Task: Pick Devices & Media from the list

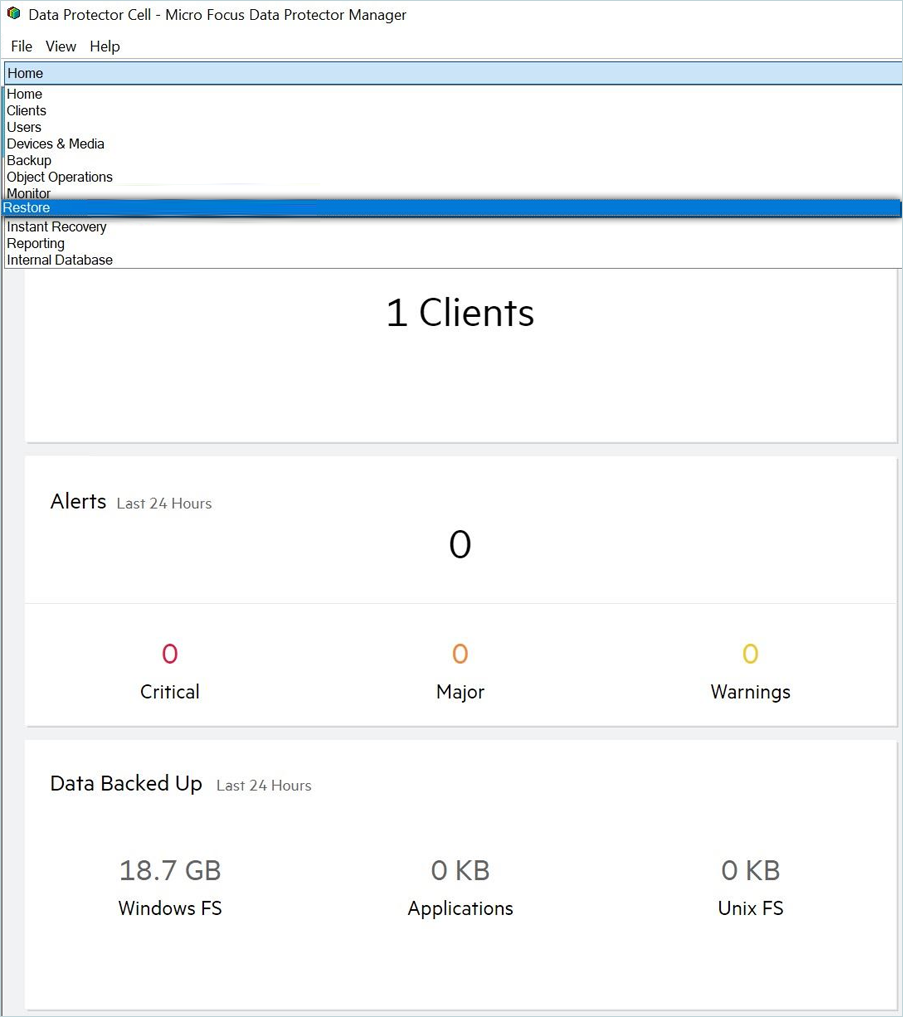Action: click(x=56, y=144)
